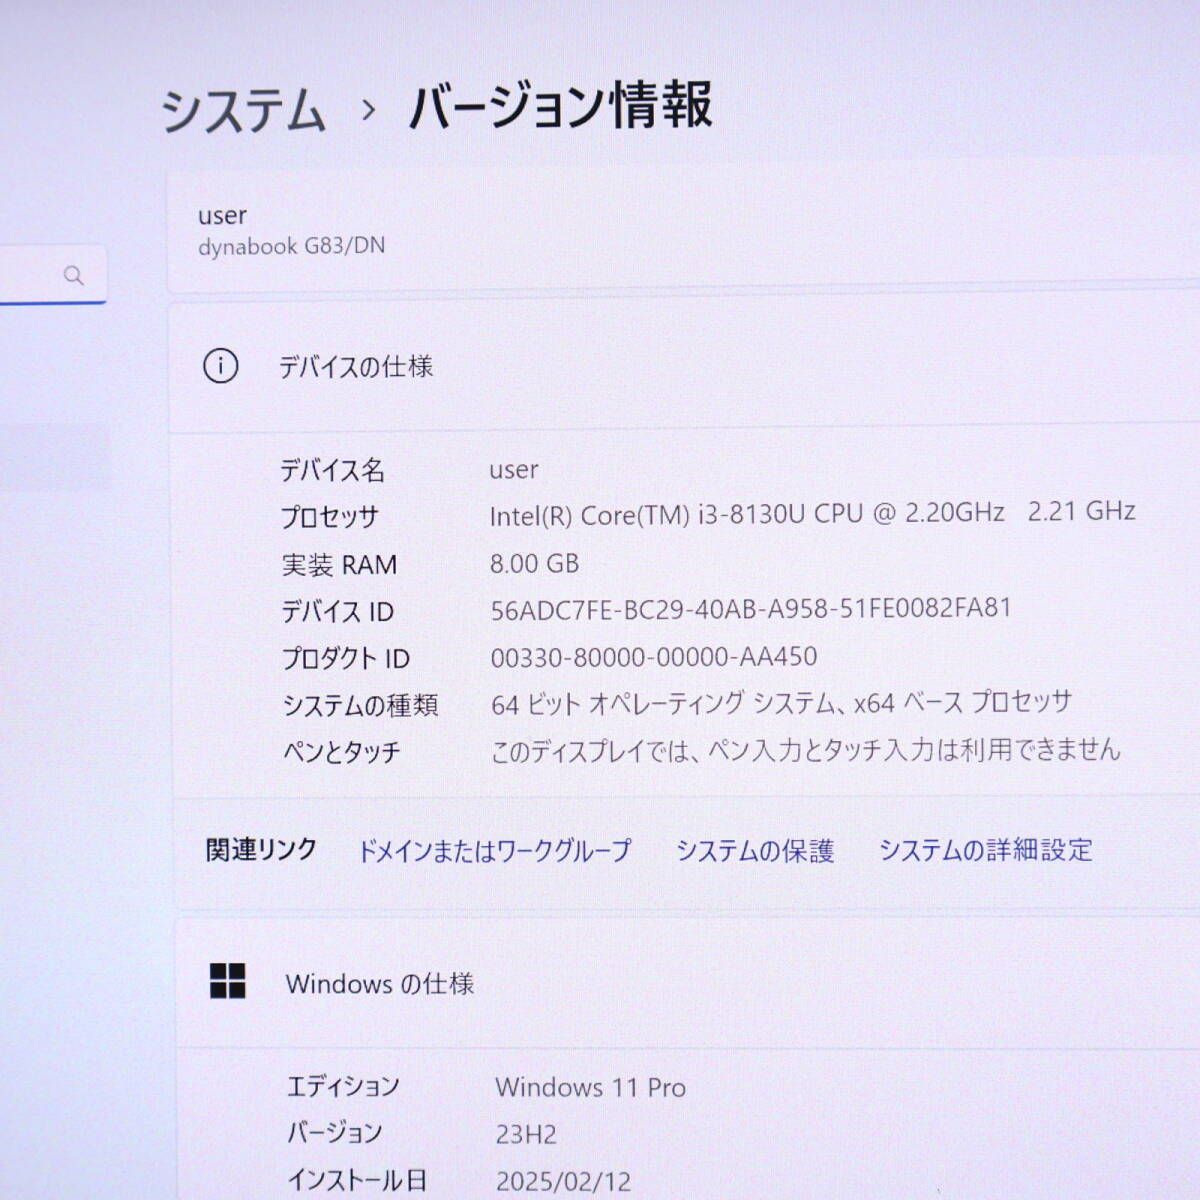Click the device specifications info icon
Viewport: 1200px width, 1200px height.
click(x=220, y=366)
